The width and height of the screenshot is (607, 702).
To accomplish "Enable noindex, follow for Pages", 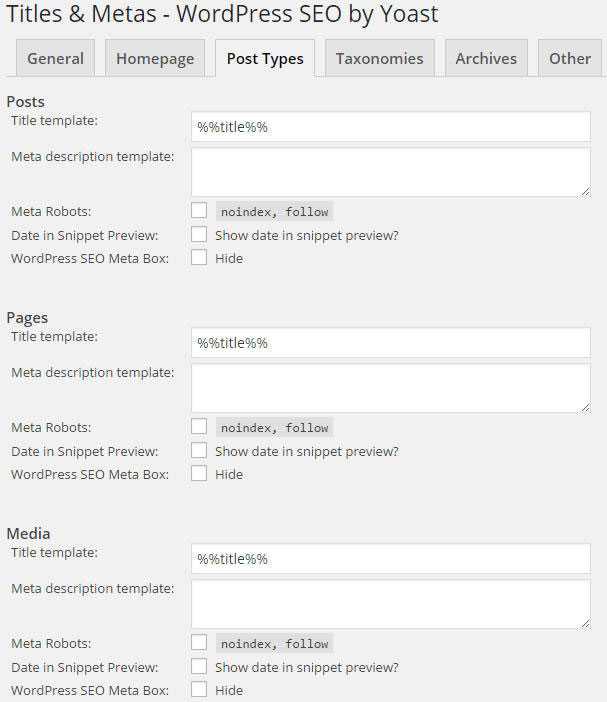I will pyautogui.click(x=199, y=427).
